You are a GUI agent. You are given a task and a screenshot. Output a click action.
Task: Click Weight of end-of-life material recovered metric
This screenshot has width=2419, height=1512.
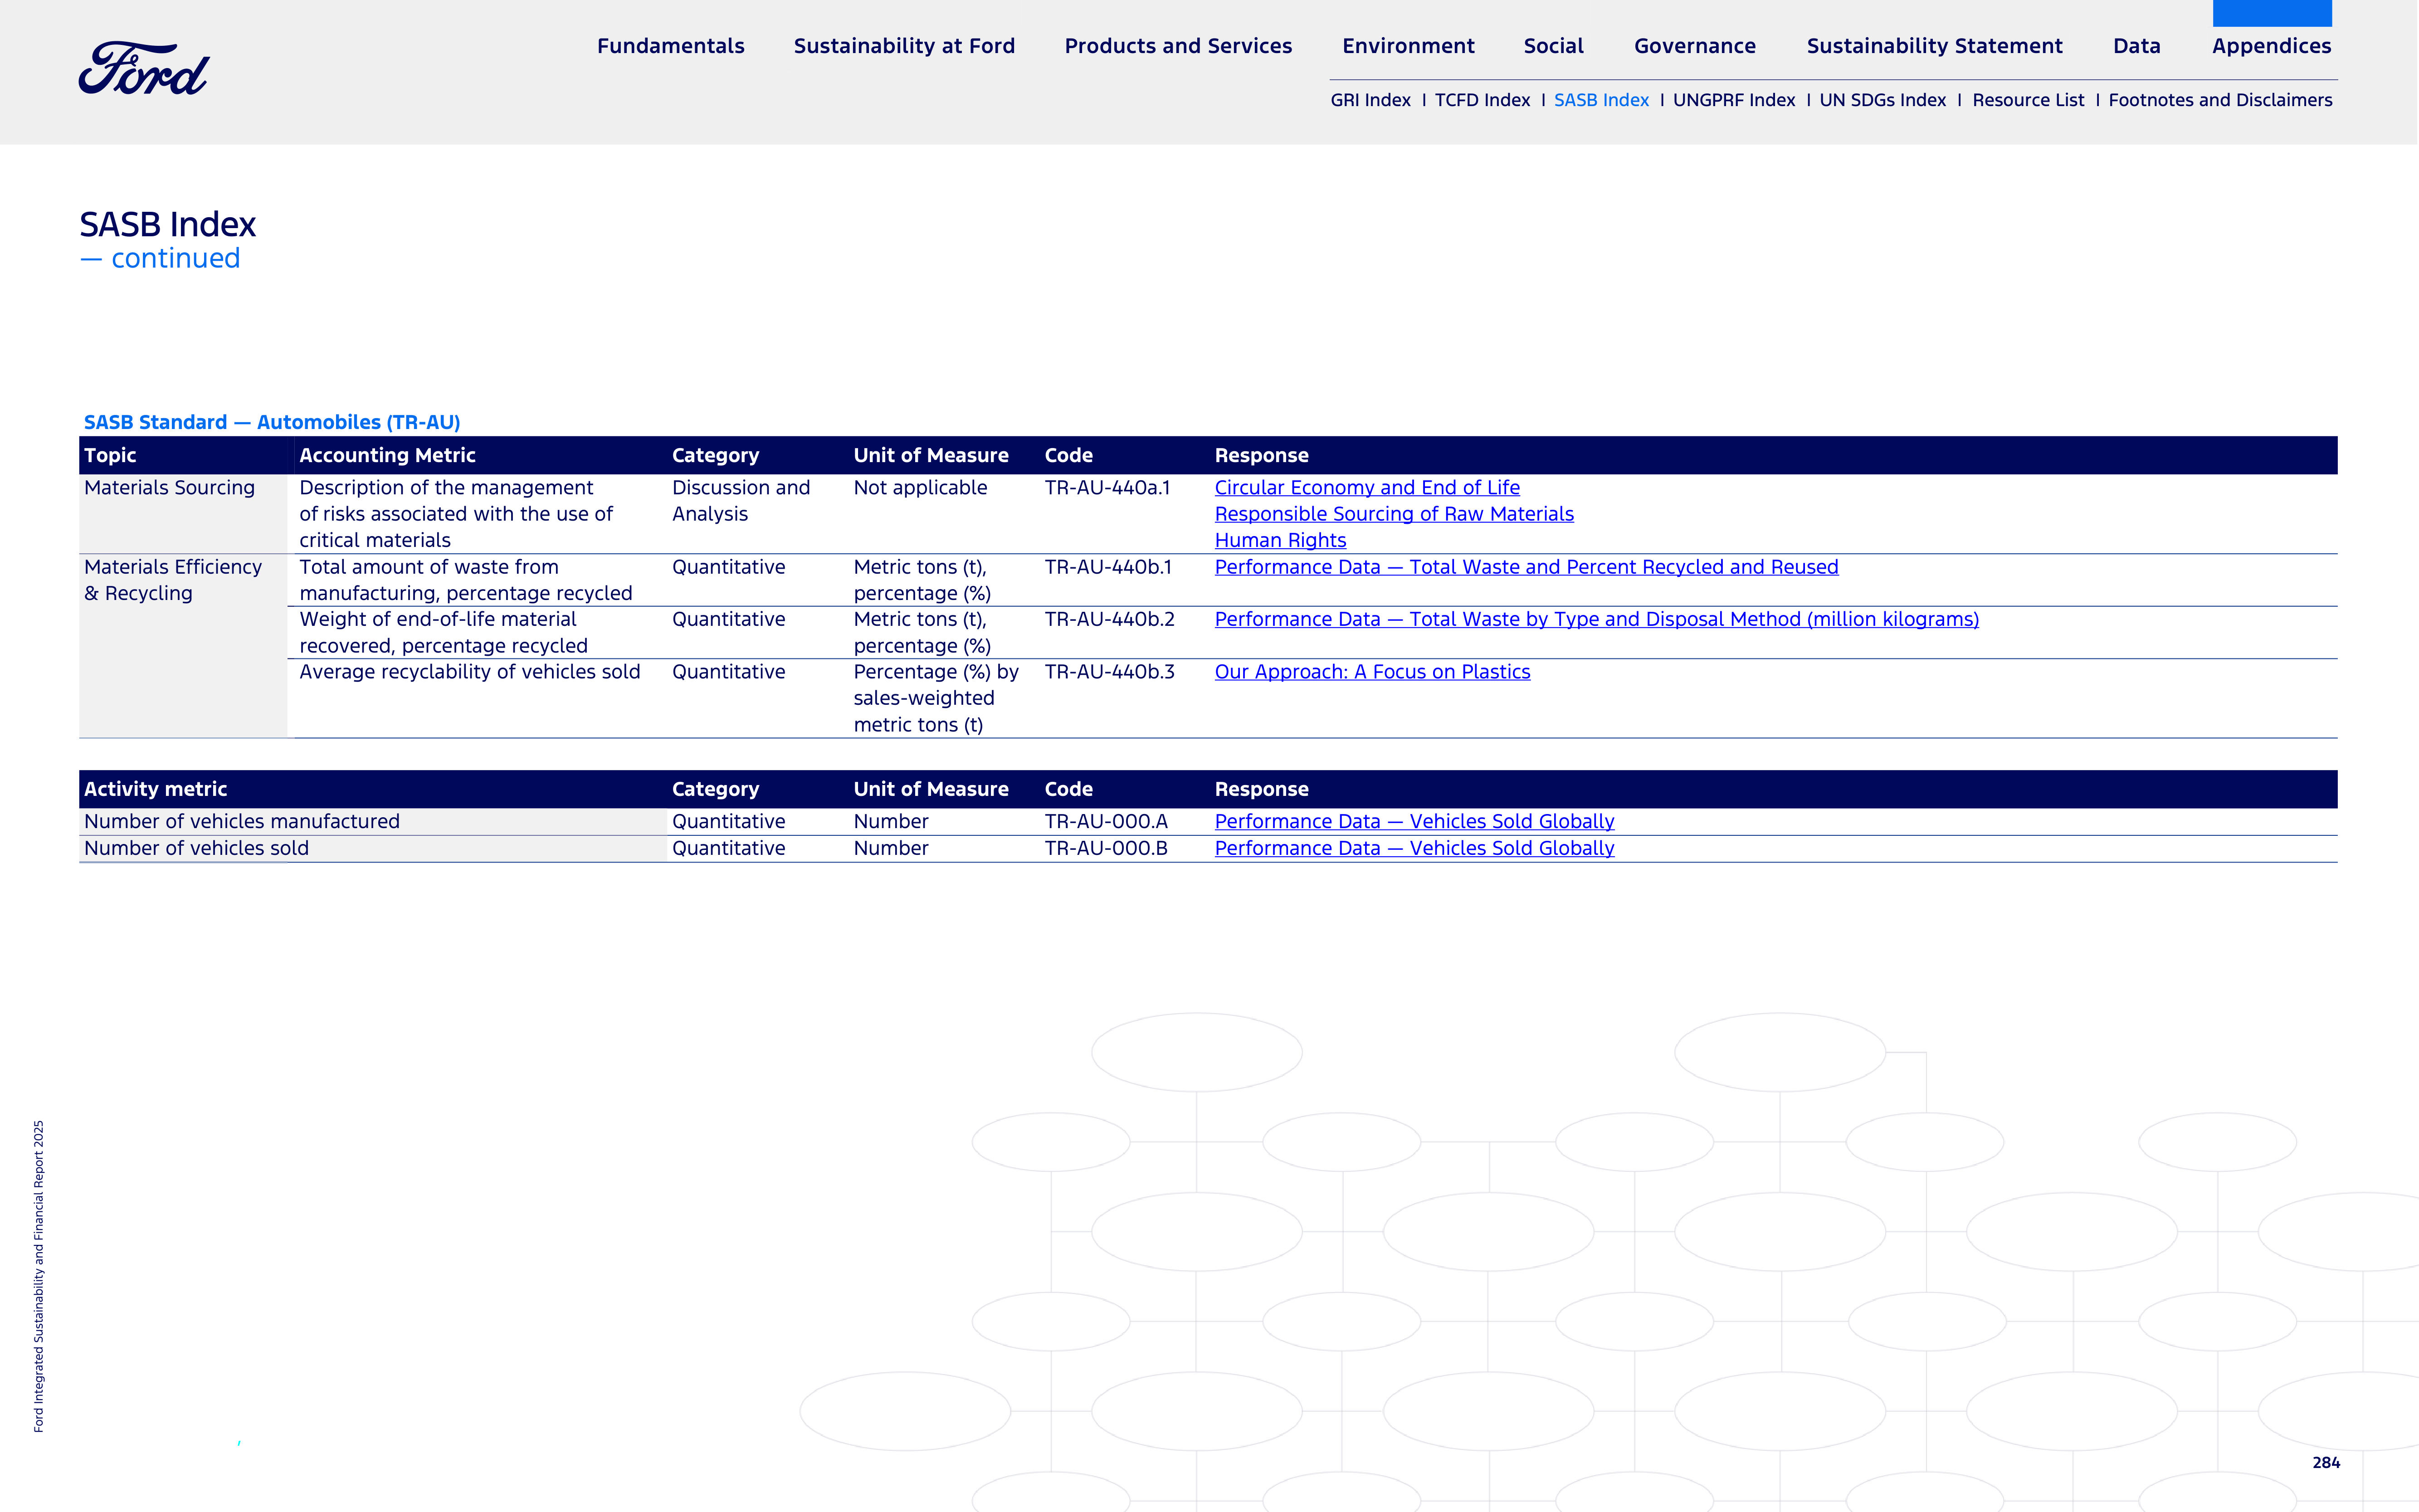[x=443, y=632]
